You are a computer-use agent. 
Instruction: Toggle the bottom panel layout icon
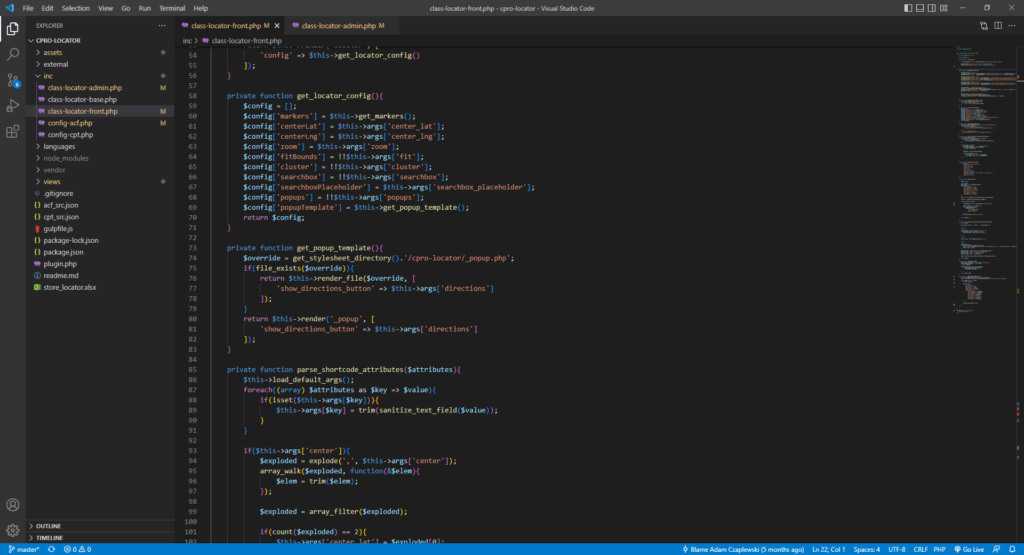[920, 8]
